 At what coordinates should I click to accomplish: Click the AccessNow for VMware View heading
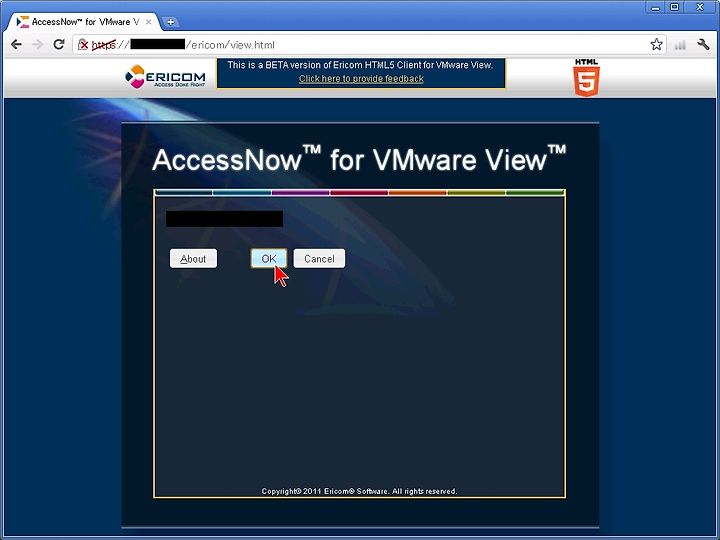pyautogui.click(x=359, y=159)
